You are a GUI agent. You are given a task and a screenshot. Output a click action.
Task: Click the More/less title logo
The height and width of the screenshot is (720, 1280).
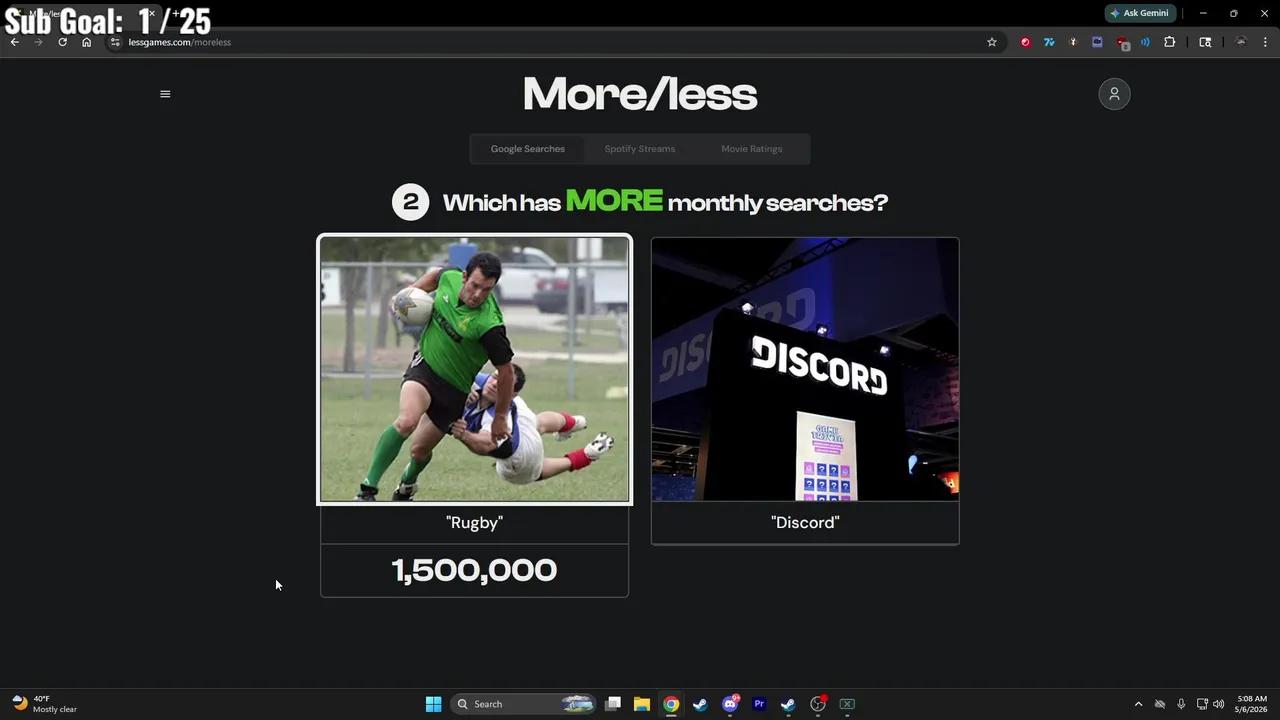point(640,94)
